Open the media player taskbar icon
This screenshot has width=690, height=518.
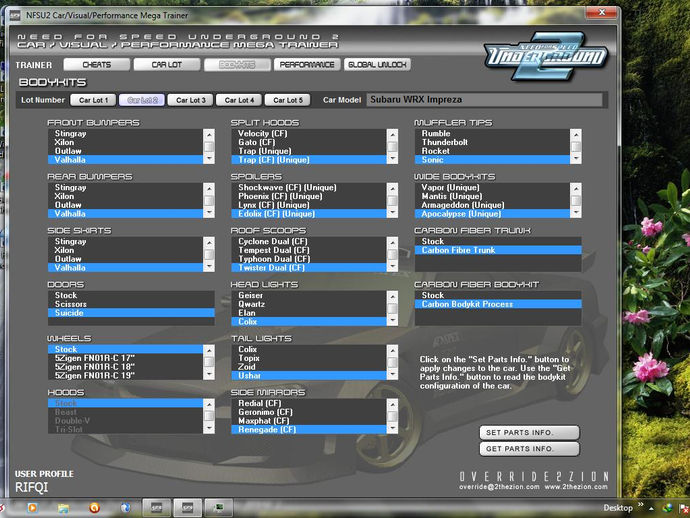pyautogui.click(x=32, y=508)
